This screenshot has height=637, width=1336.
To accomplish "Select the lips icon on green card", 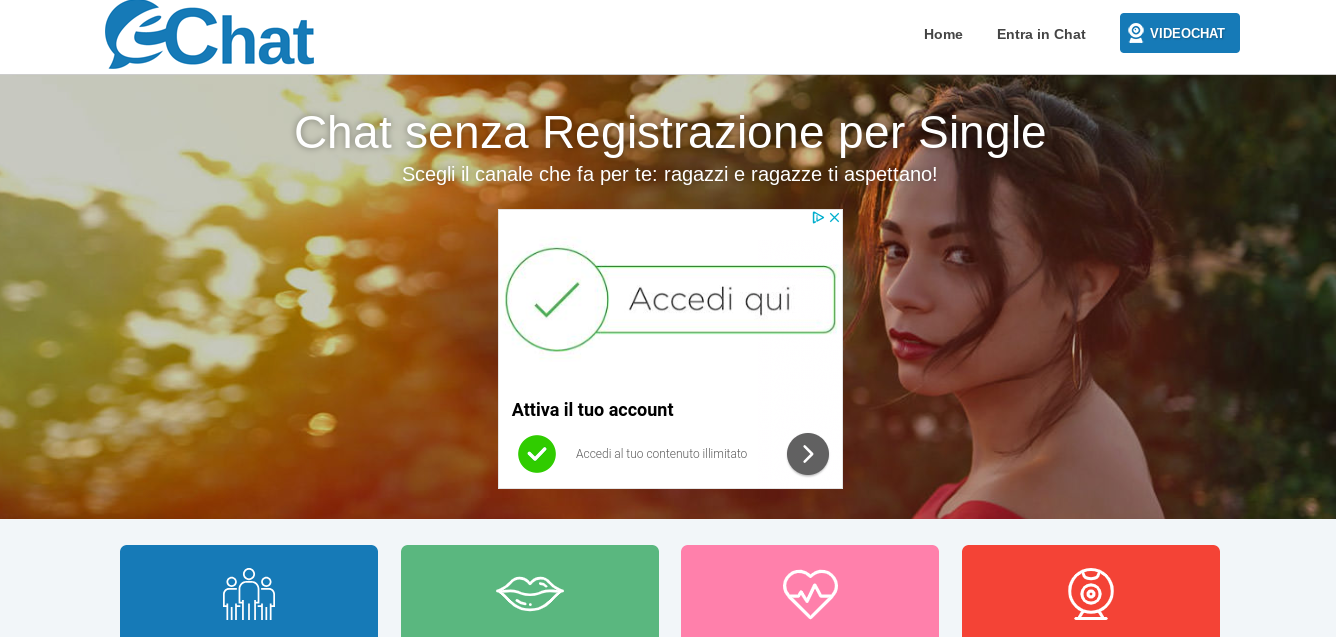I will pos(530,593).
